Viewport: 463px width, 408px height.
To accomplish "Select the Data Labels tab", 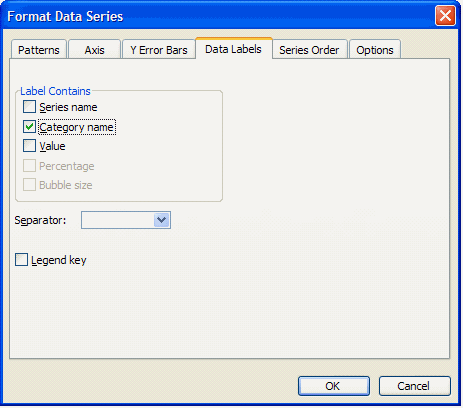I will tap(233, 49).
